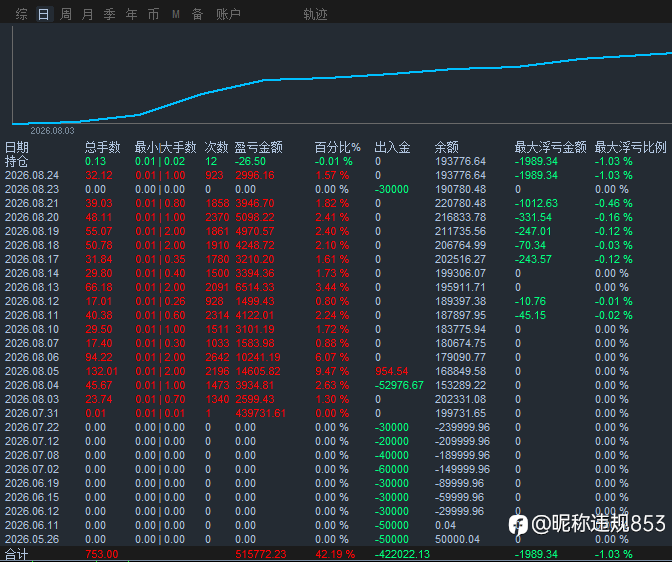This screenshot has height=562, width=672.
Task: Click the 10241.19 profit value
Action: [258, 358]
